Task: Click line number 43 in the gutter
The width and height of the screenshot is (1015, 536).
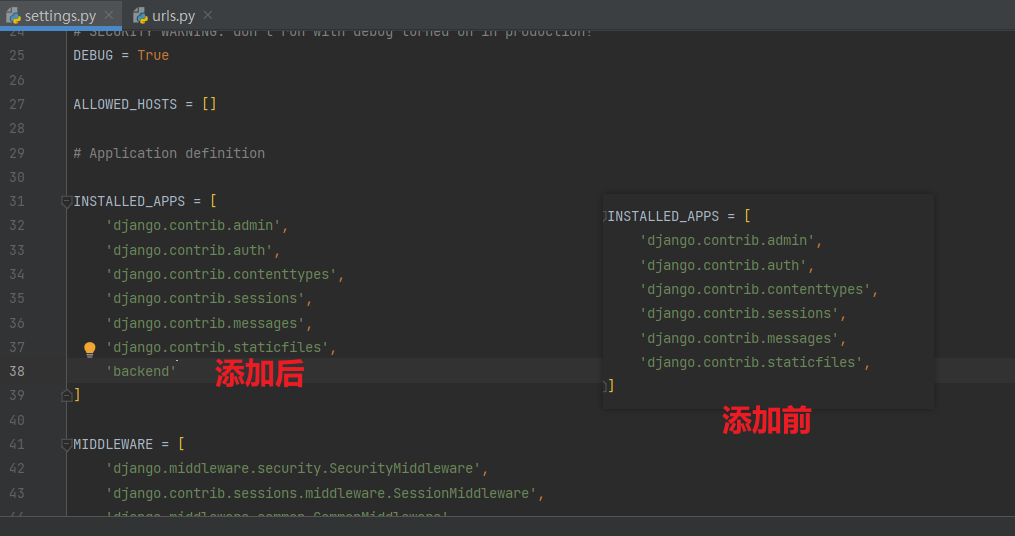Action: [17, 493]
